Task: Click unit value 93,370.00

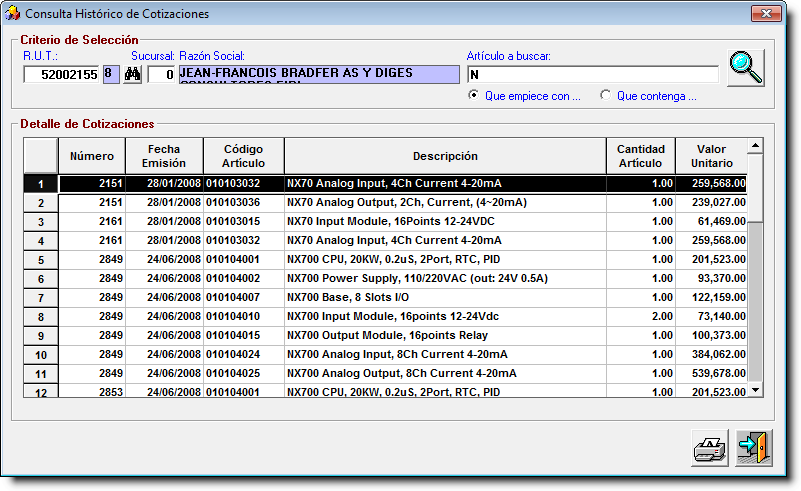Action: (722, 278)
